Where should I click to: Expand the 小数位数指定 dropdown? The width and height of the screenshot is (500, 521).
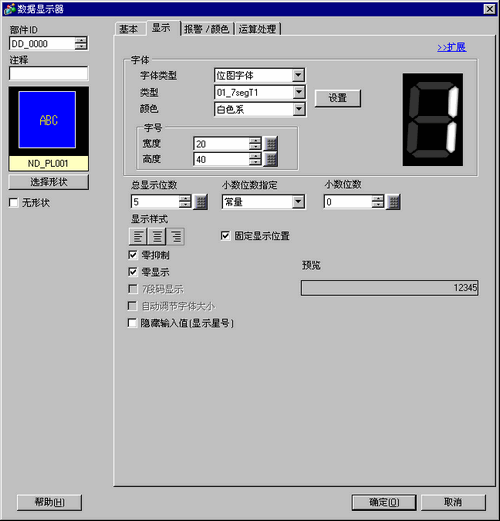pos(298,202)
